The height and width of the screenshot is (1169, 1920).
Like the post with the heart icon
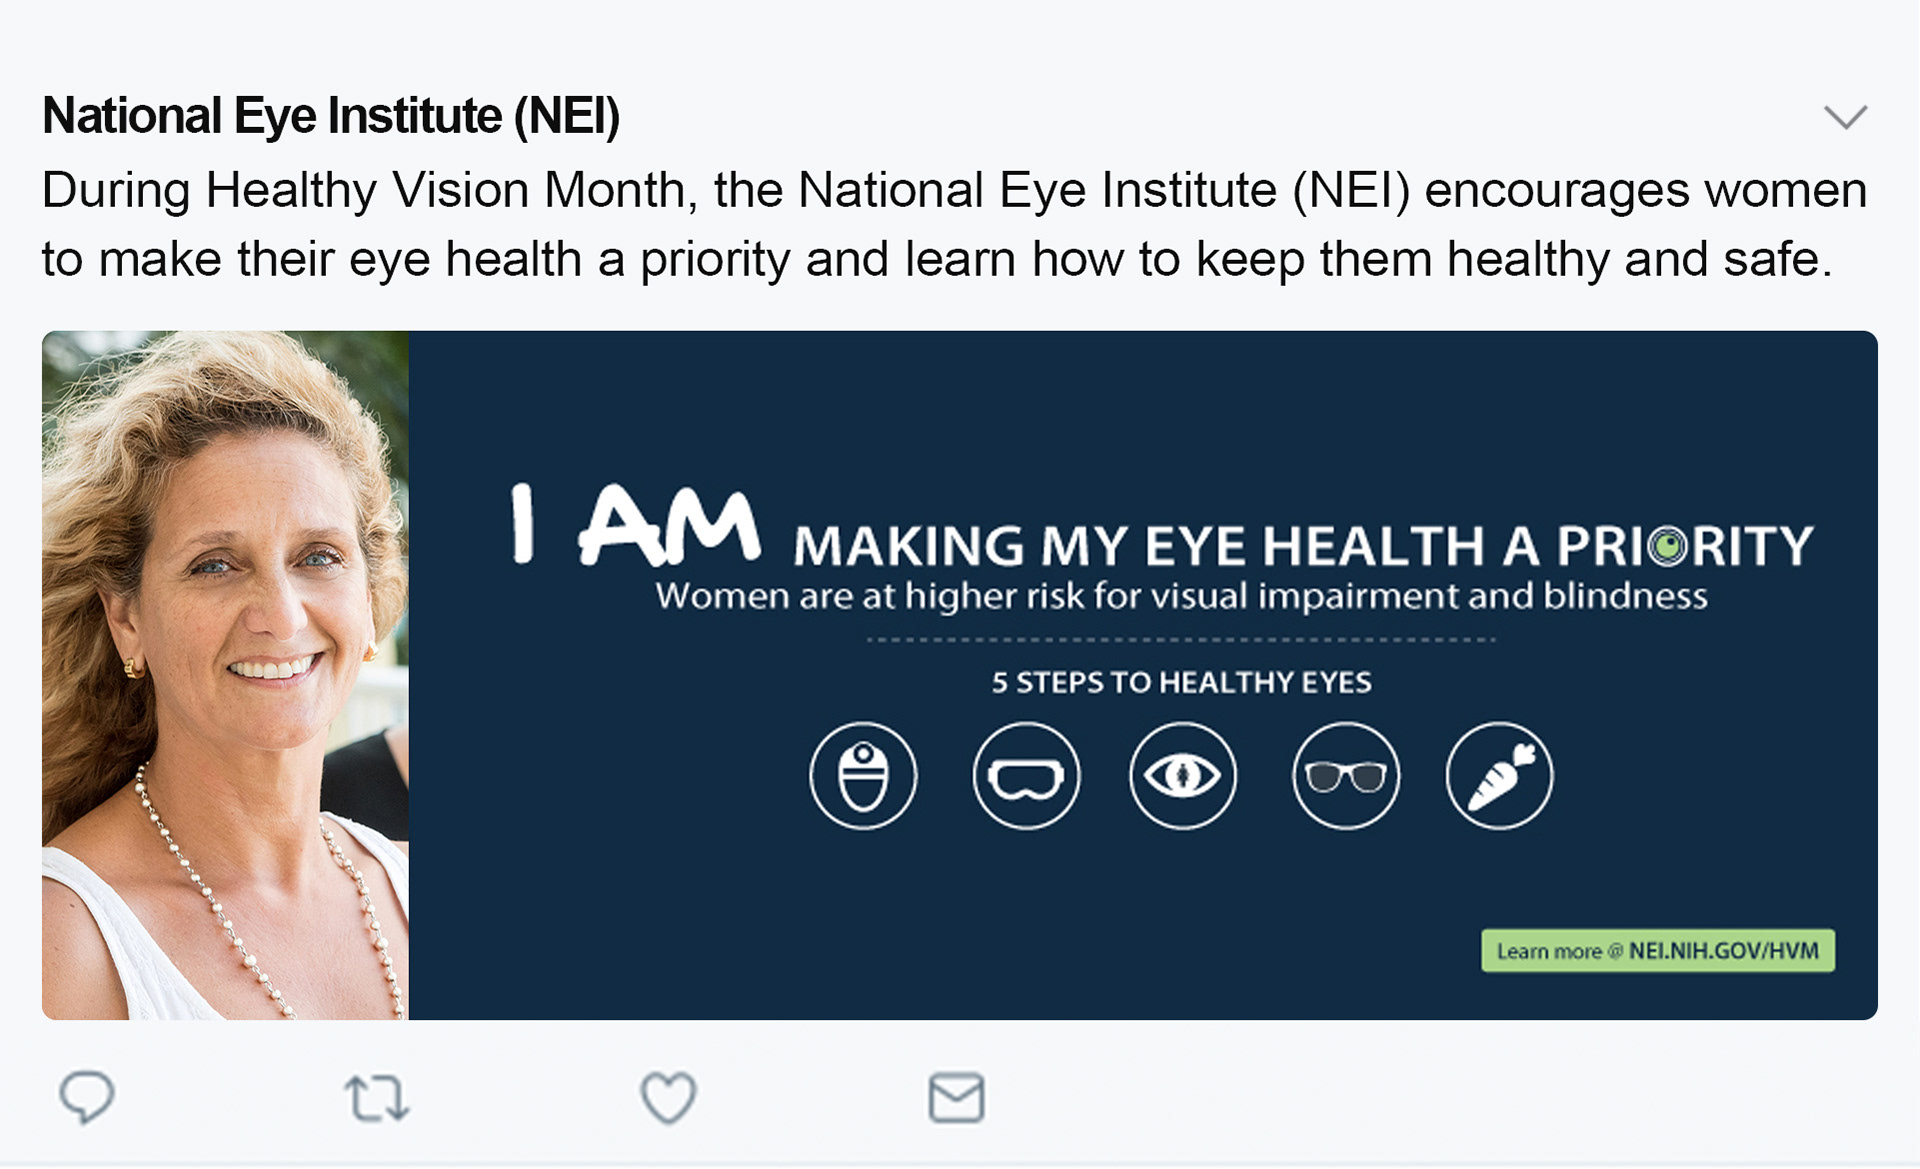tap(668, 1098)
